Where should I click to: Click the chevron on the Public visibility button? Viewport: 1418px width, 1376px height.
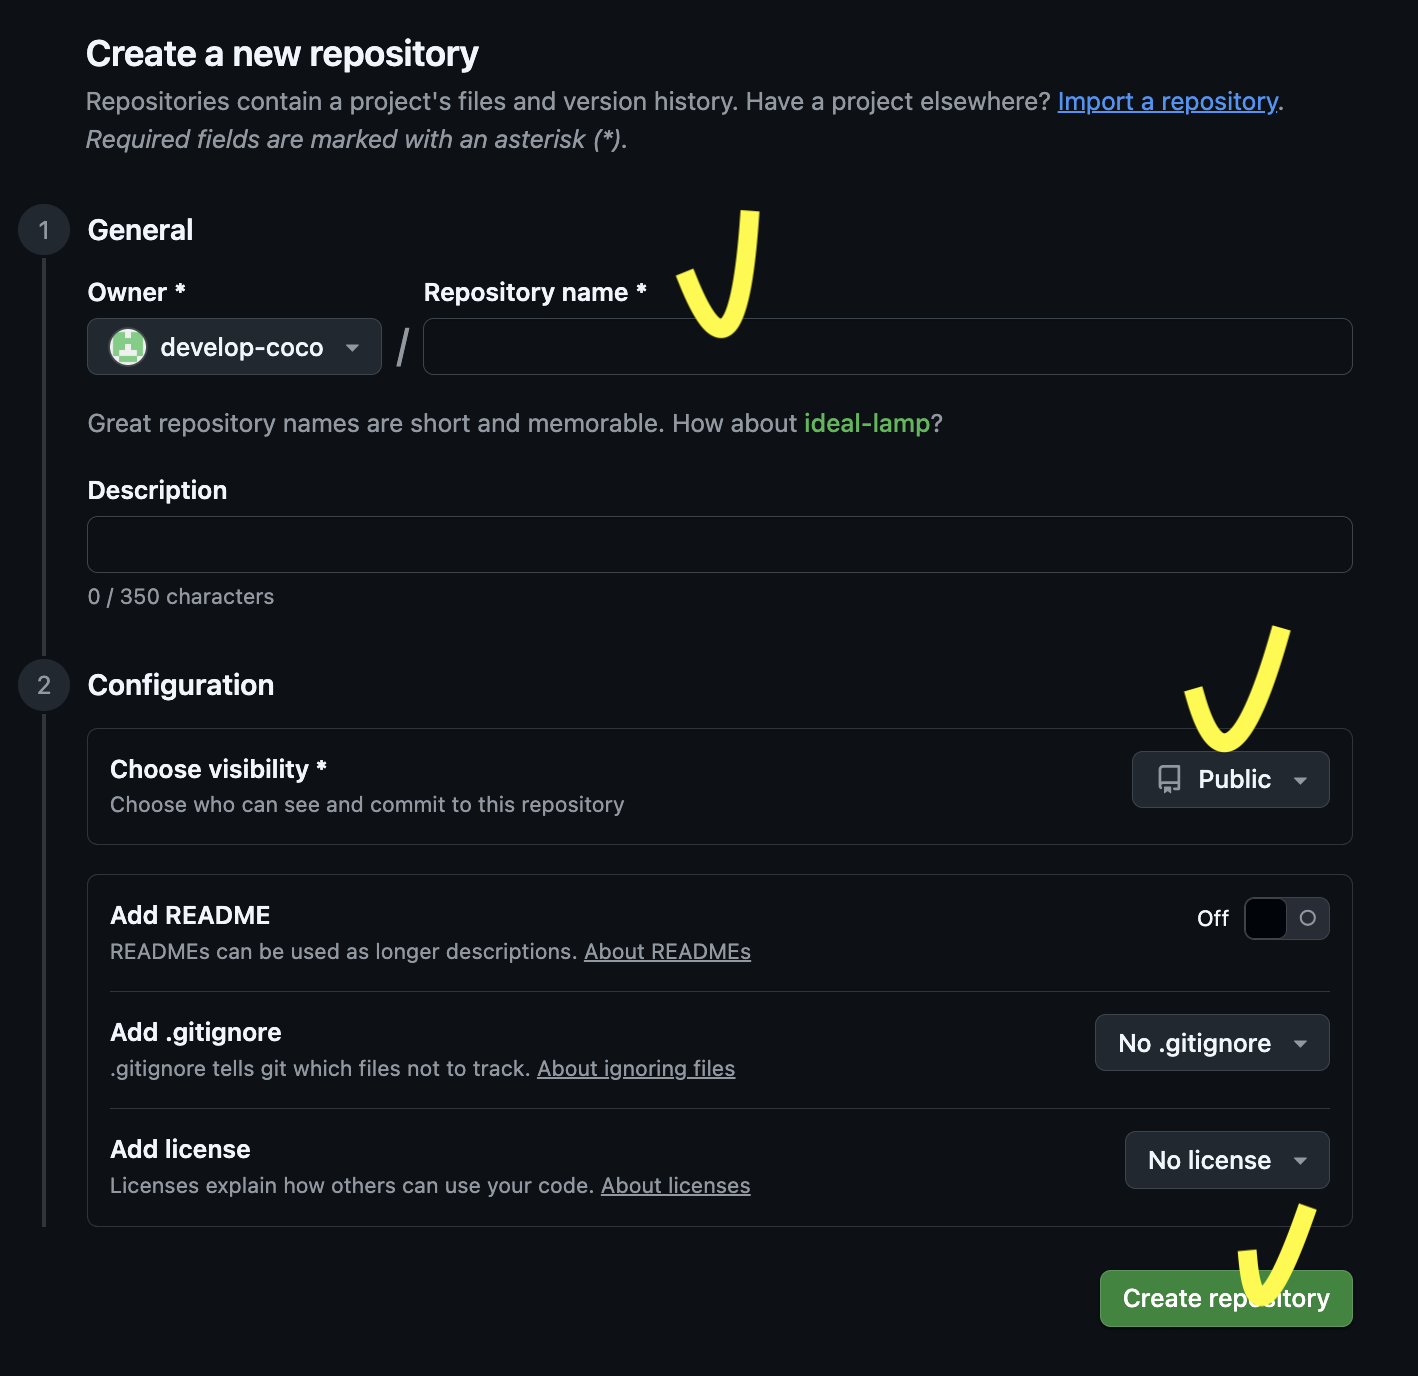click(1302, 779)
